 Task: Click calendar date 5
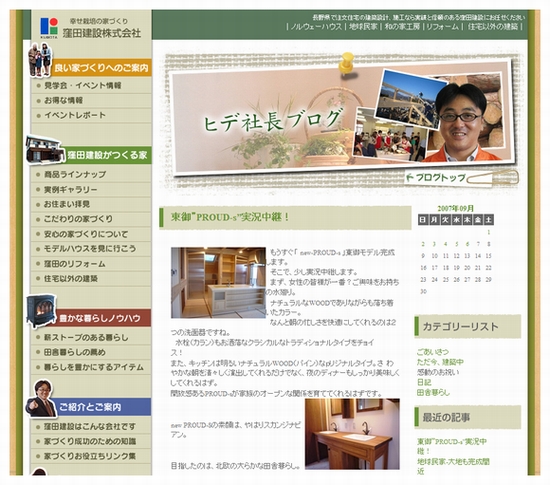(x=456, y=244)
